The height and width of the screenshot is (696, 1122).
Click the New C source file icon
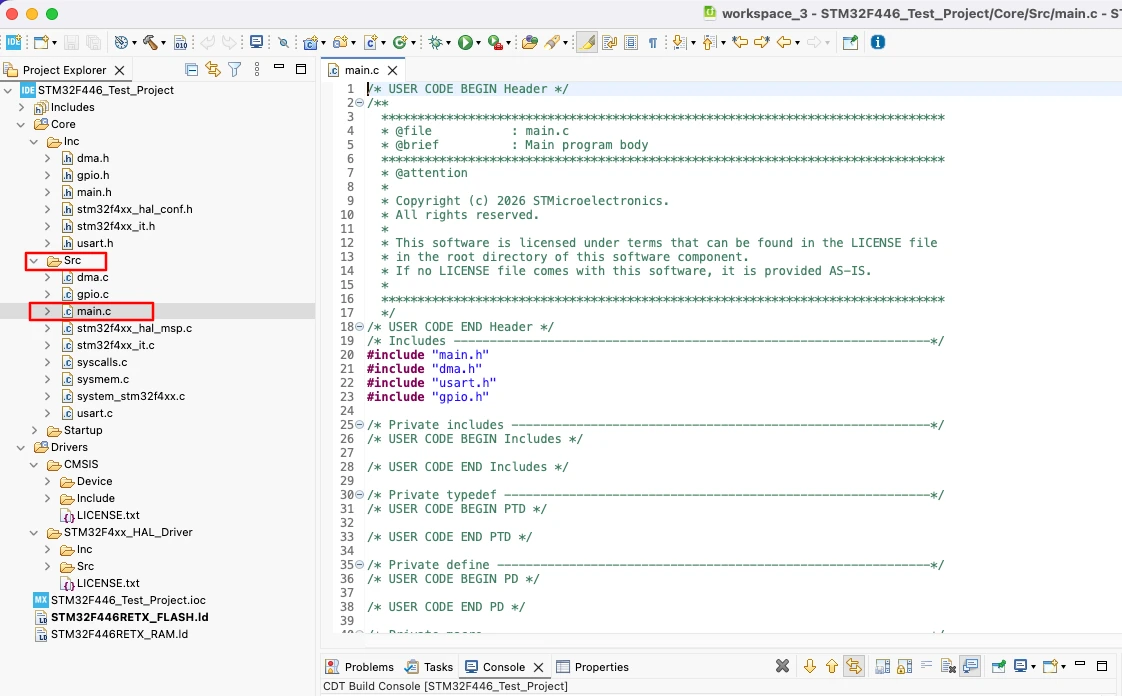pos(371,43)
